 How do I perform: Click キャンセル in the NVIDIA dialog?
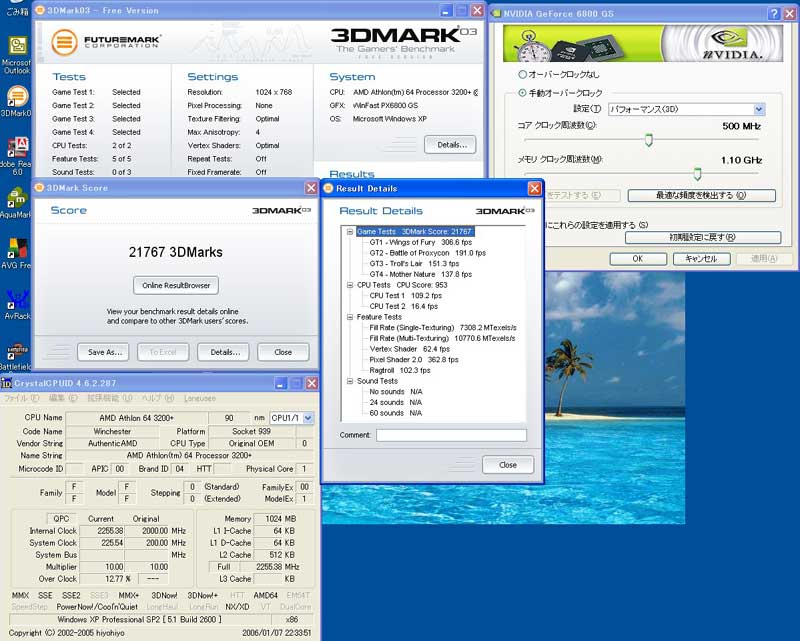coord(702,259)
